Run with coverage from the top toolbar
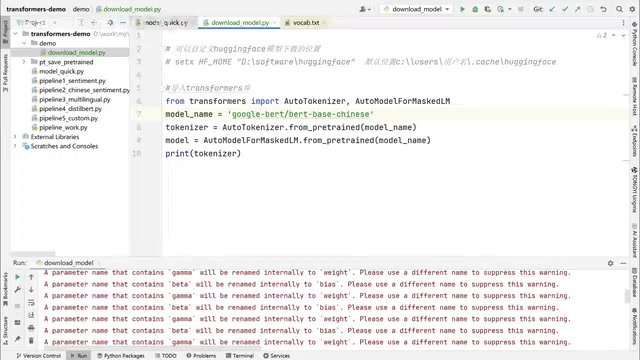 coord(487,9)
